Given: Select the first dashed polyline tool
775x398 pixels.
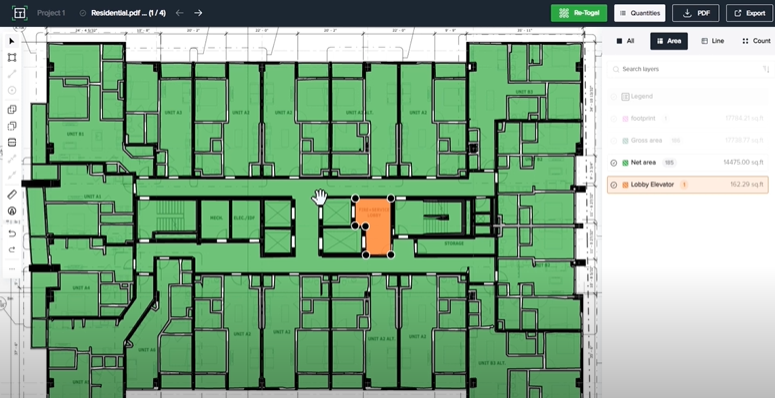Looking at the screenshot, I should [x=12, y=159].
